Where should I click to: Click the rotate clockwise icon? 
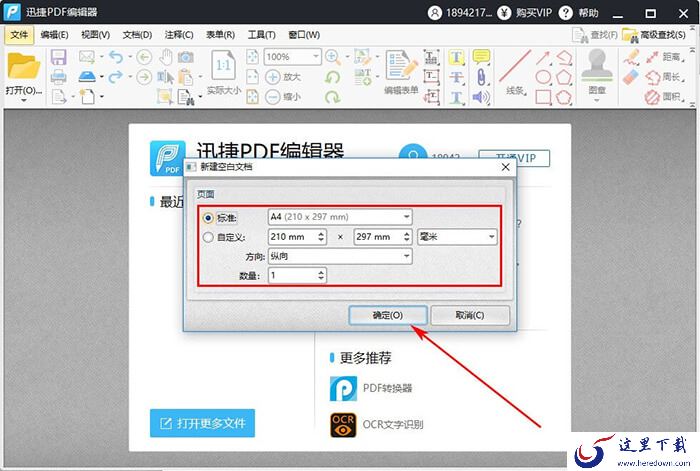pos(332,96)
